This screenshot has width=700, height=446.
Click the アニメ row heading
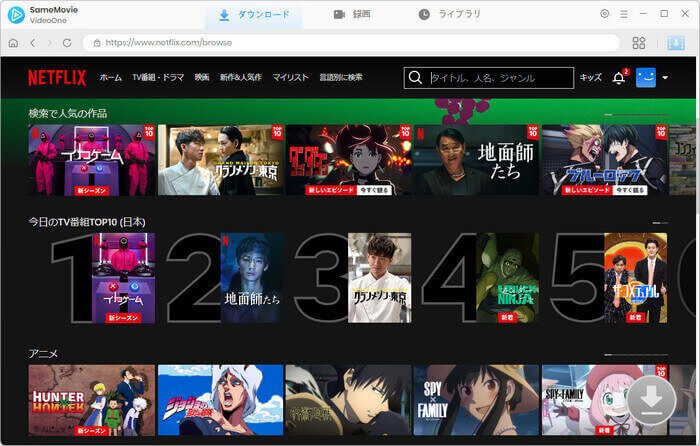point(43,354)
